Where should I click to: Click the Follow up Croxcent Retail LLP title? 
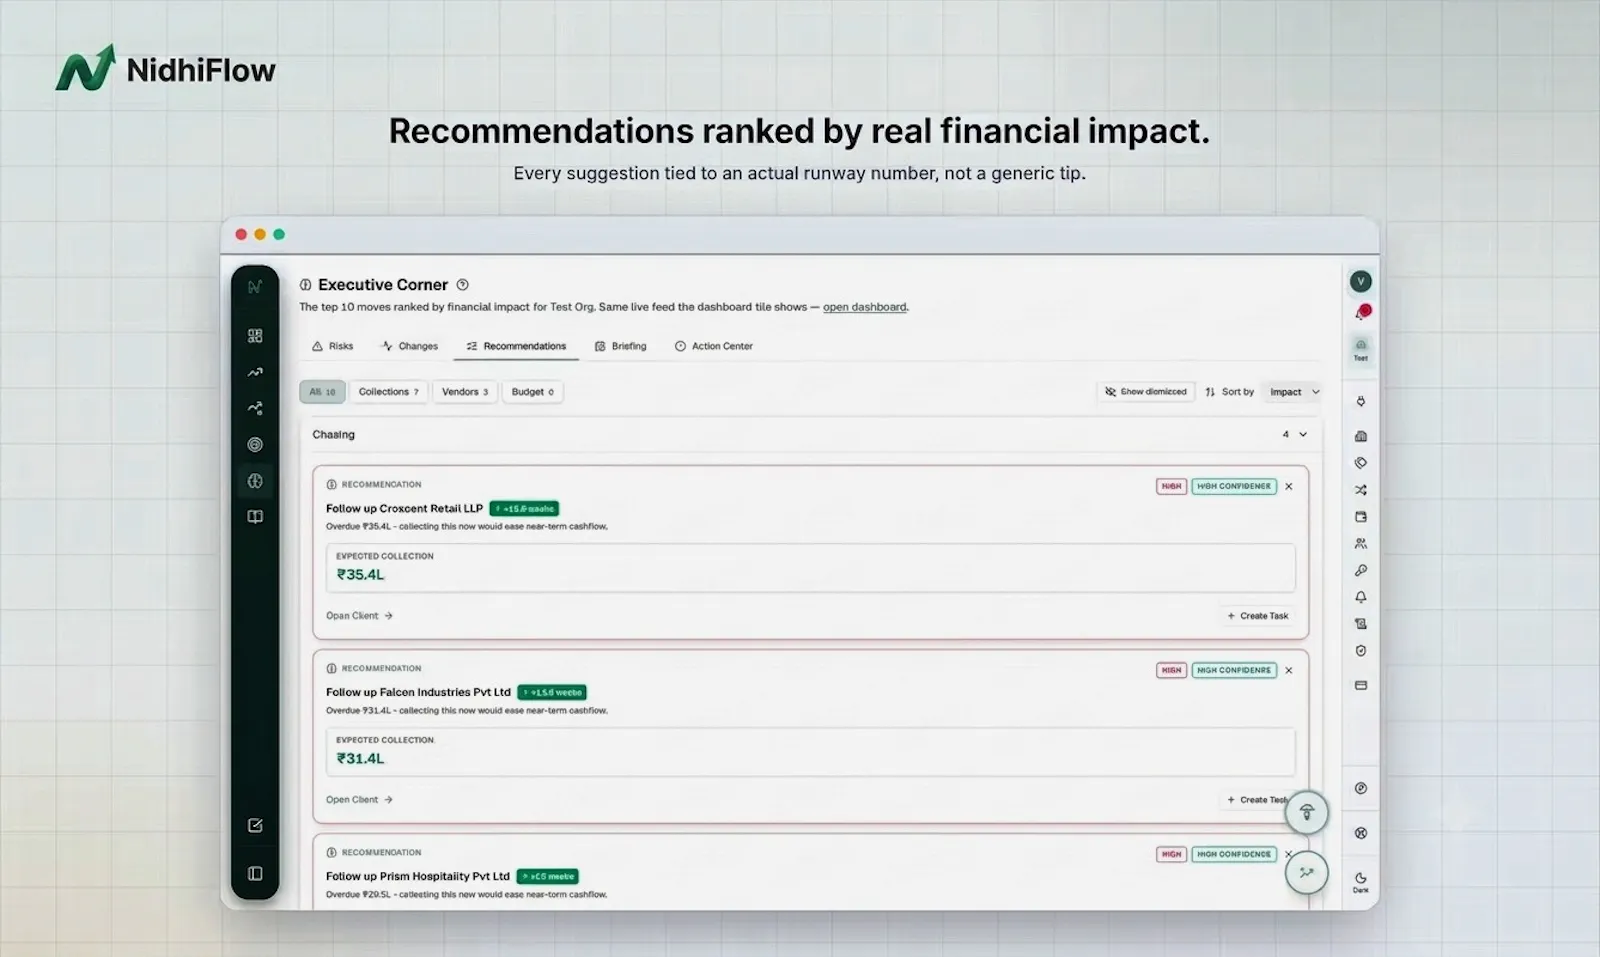404,509
